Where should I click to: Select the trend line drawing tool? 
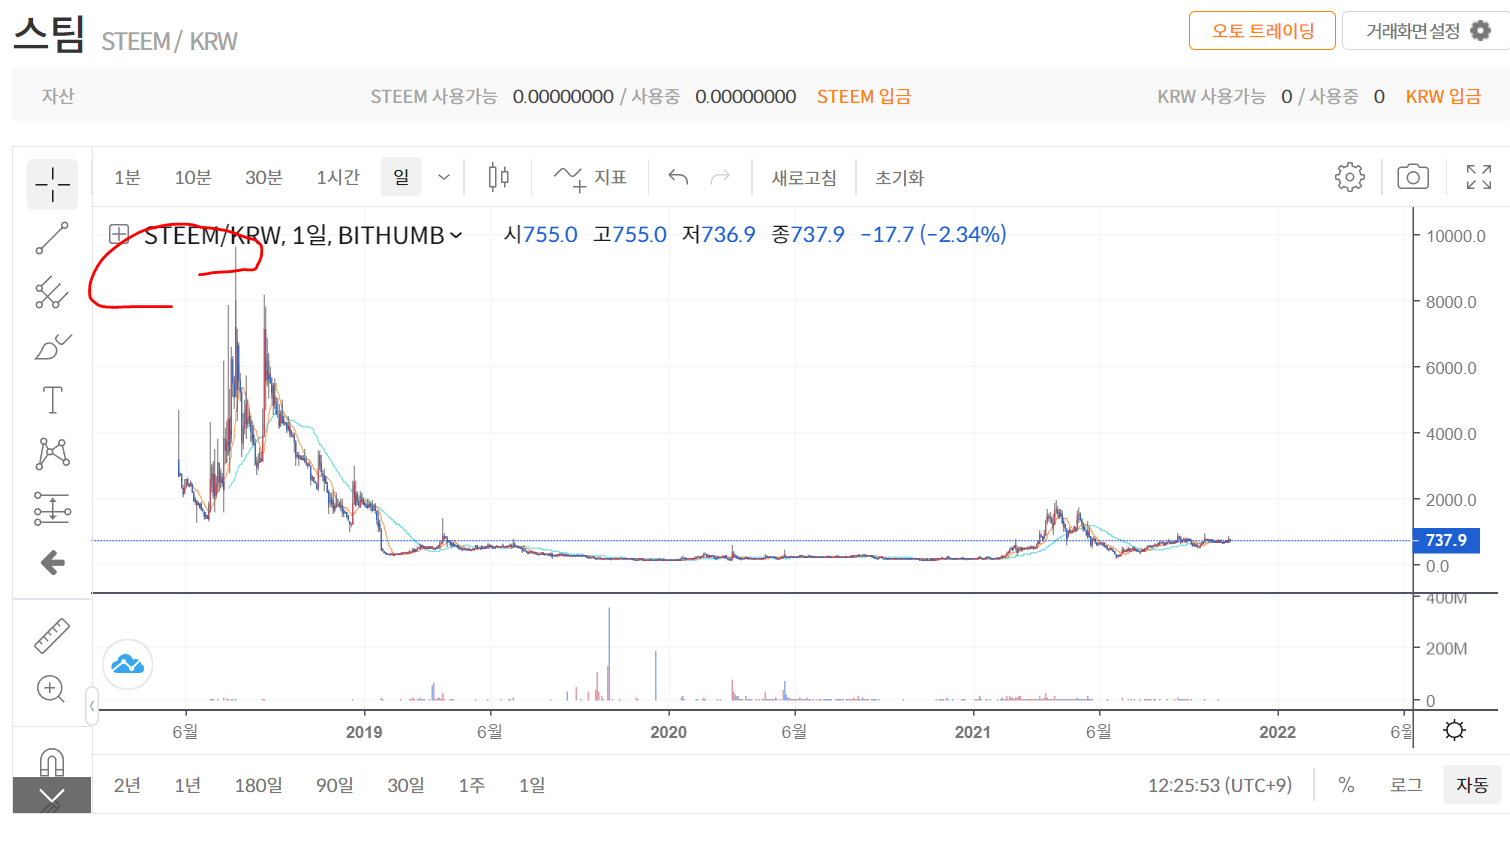click(x=52, y=238)
